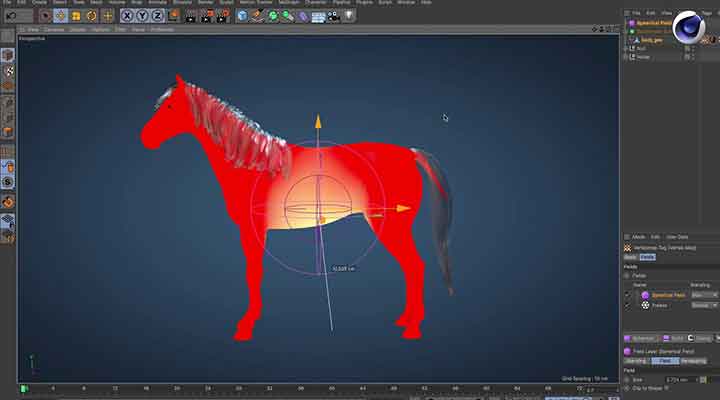Click the Cube primitive icon
720x400 pixels.
[x=243, y=16]
